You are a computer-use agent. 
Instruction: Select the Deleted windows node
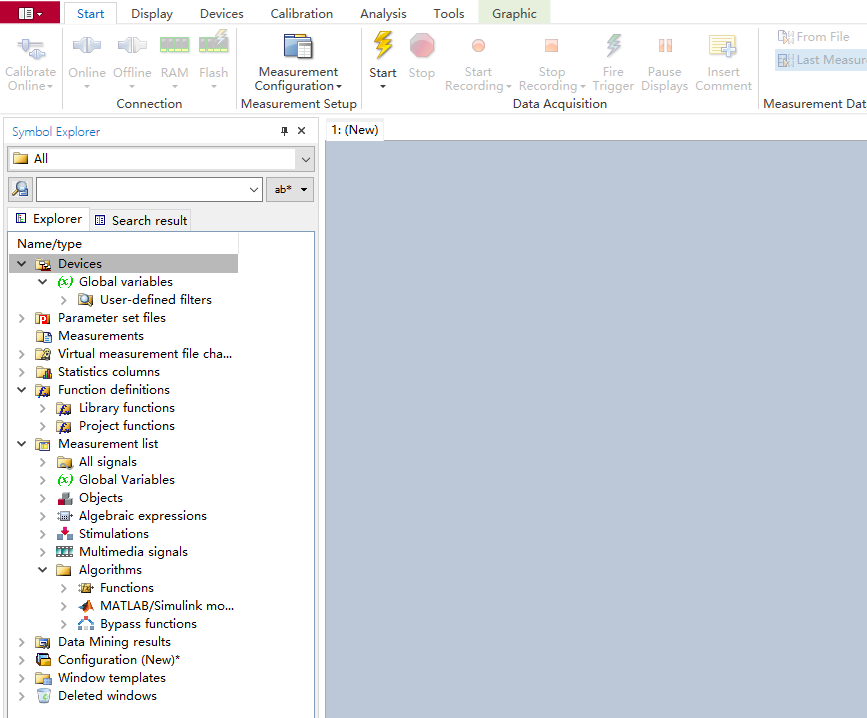point(107,696)
